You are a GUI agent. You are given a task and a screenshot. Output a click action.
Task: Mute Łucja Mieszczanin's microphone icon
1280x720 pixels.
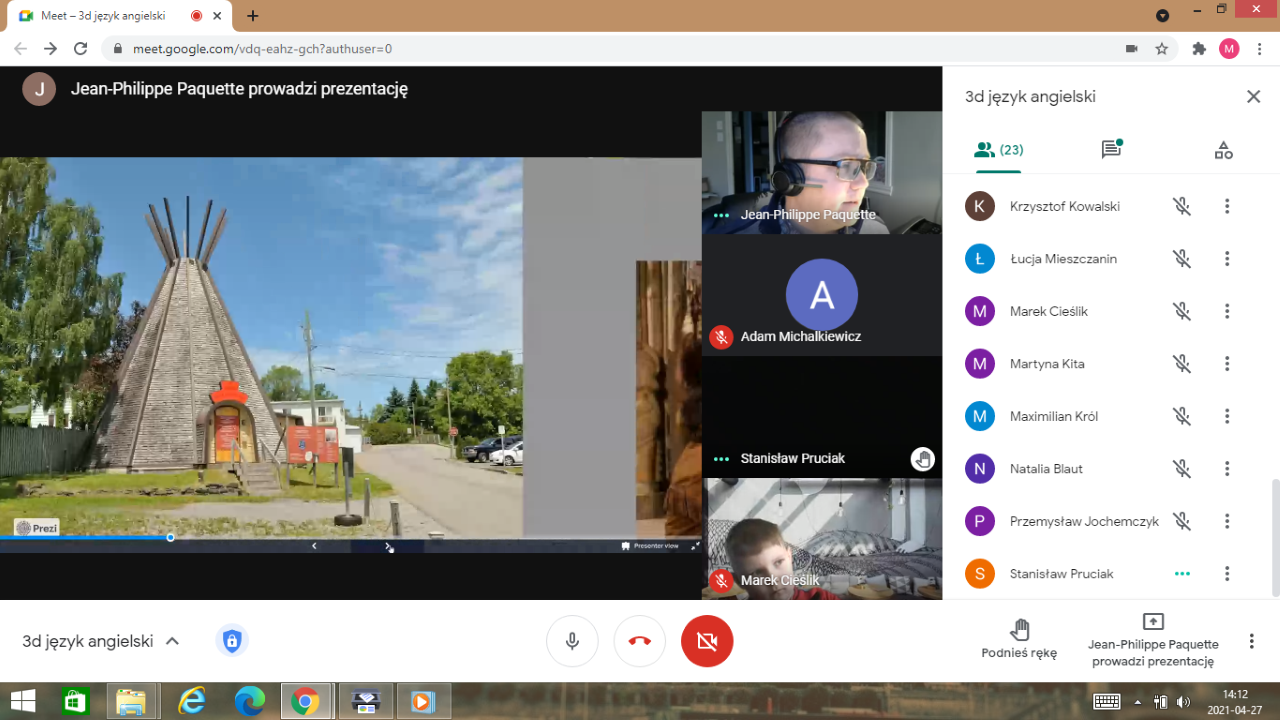[x=1182, y=259]
